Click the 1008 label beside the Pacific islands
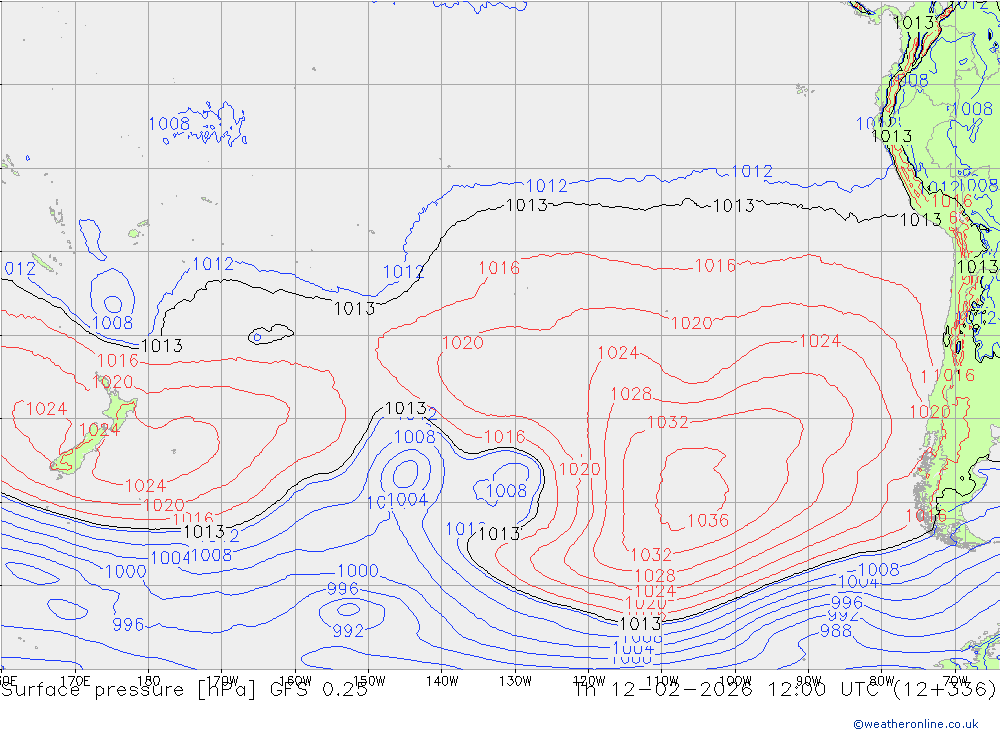The height and width of the screenshot is (733, 1000). coord(169,124)
